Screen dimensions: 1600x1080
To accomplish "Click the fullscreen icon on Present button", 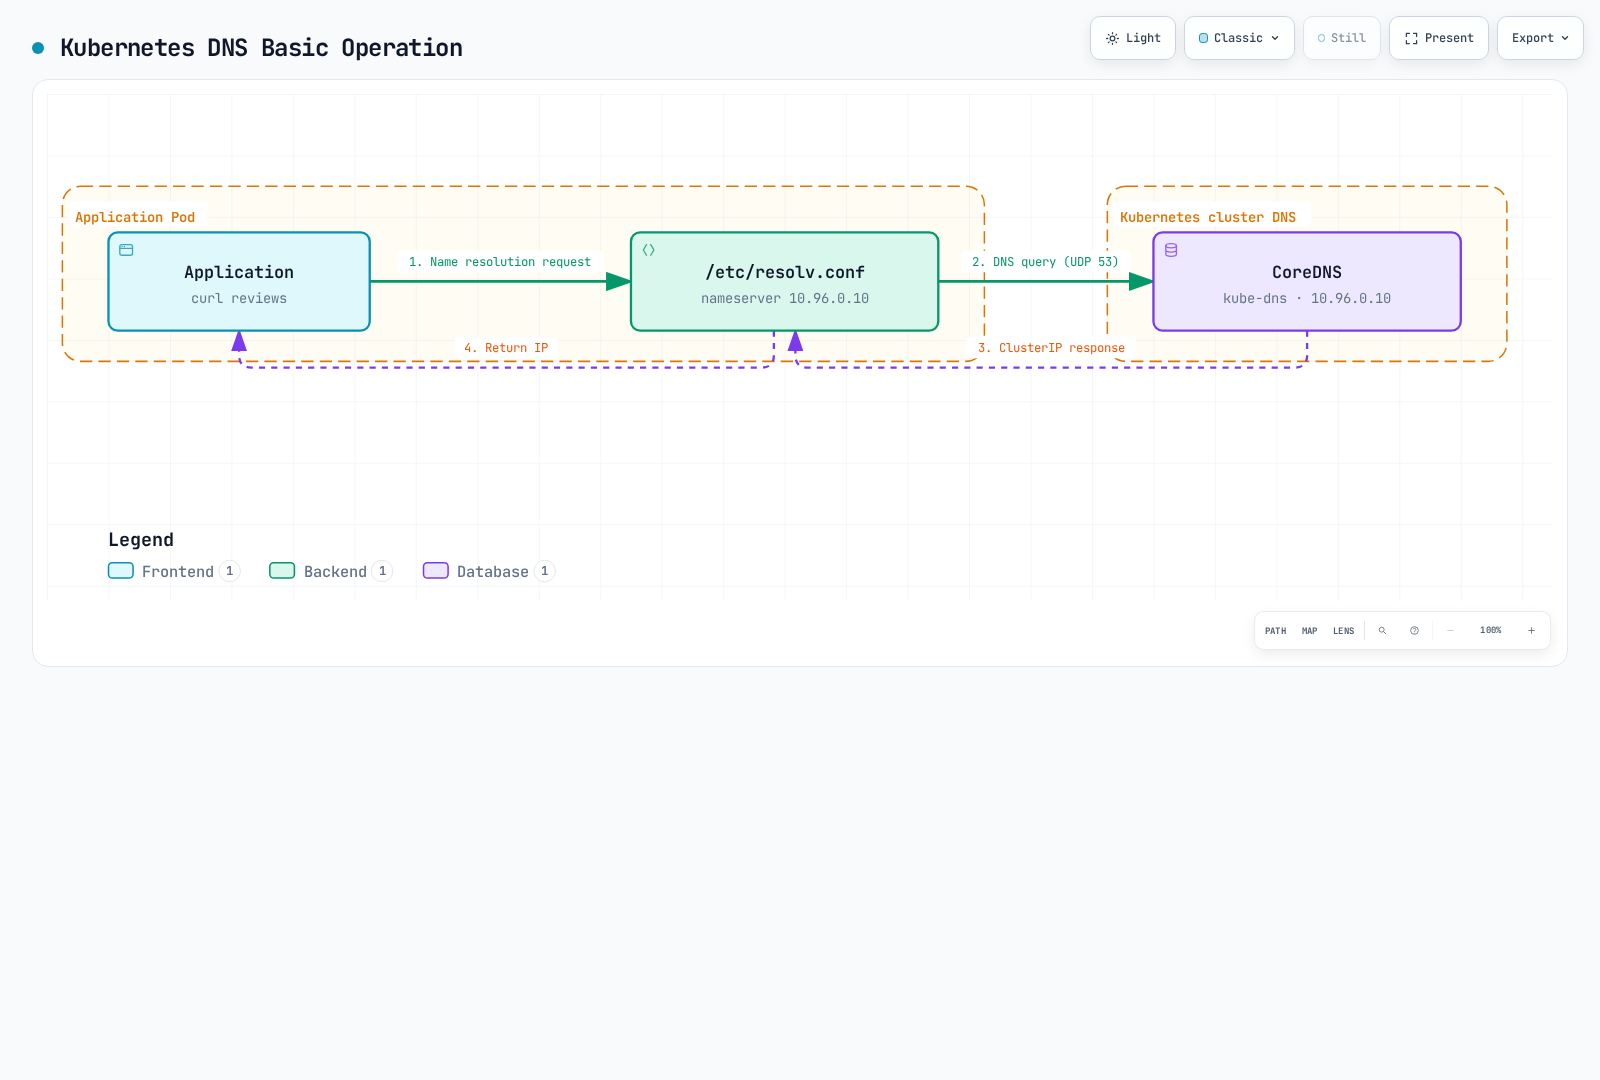I will (1411, 38).
